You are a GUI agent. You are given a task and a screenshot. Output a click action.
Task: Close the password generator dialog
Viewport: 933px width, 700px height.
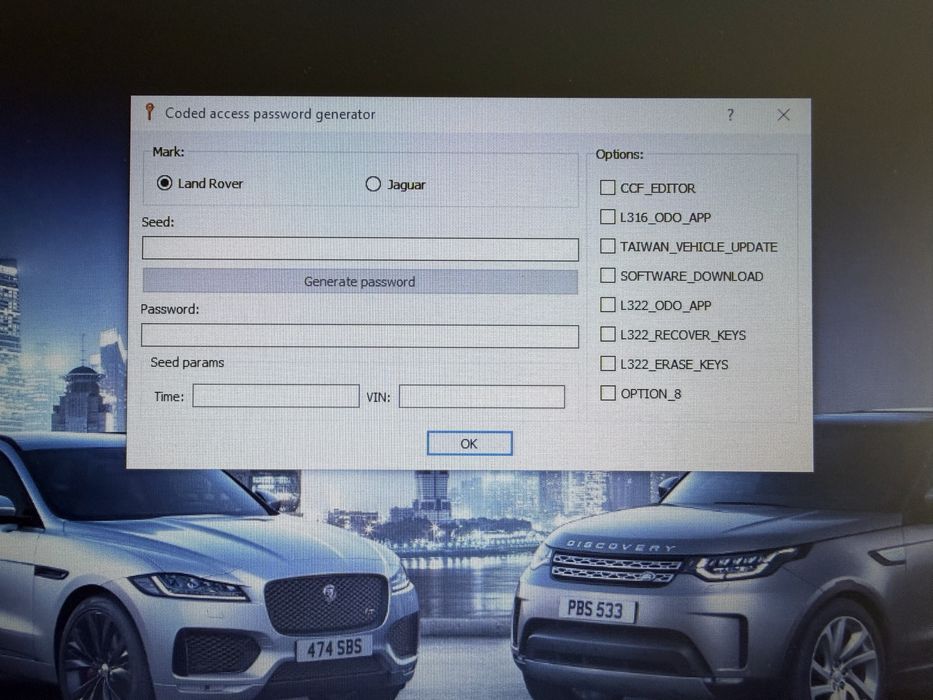784,115
